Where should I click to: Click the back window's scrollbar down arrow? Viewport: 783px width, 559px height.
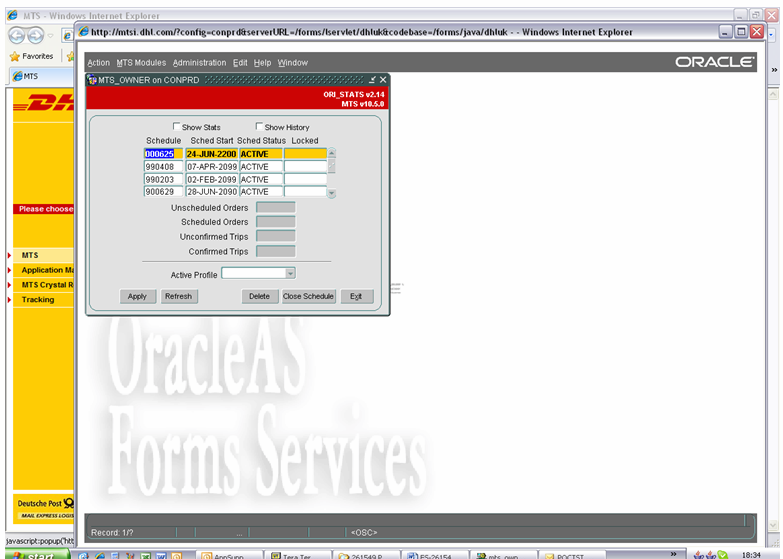point(773,526)
